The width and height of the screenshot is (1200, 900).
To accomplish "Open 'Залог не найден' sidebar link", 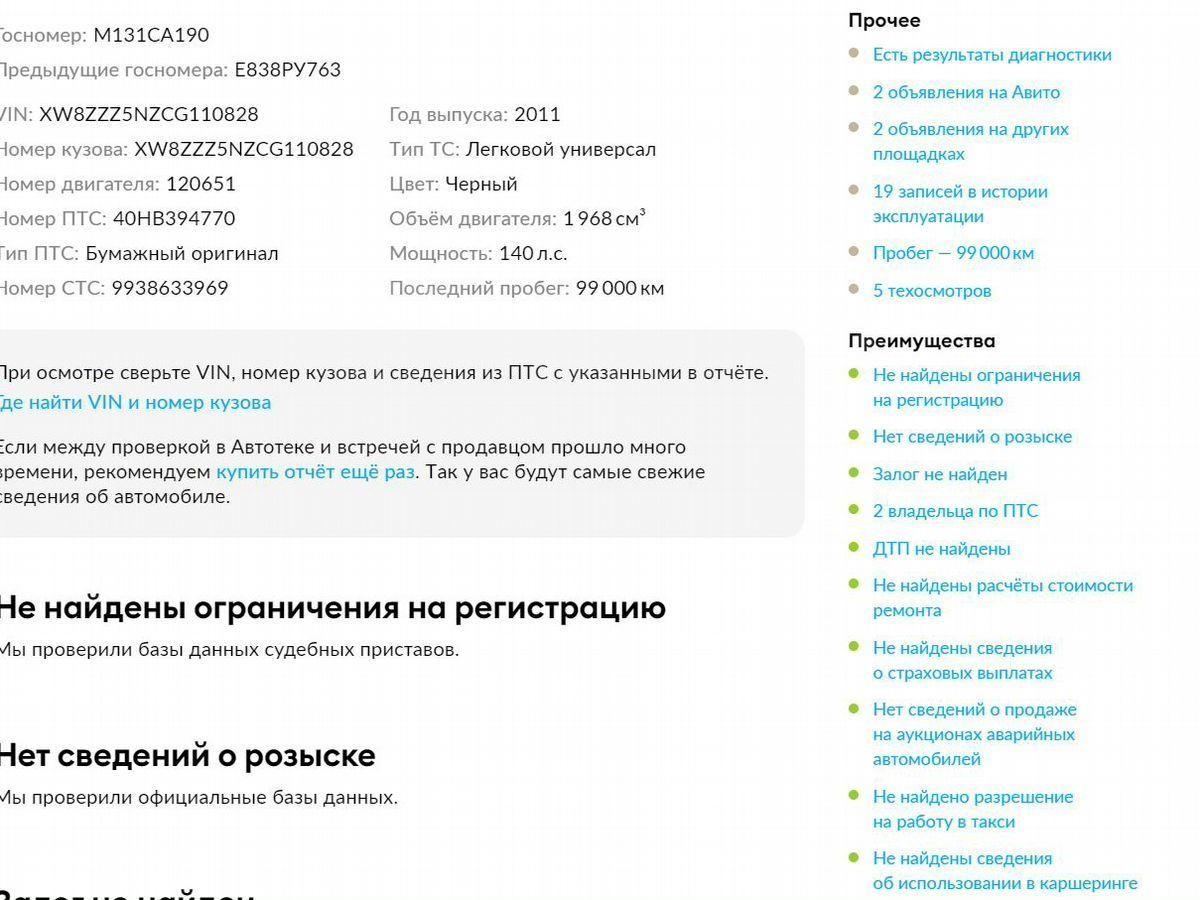I will (939, 474).
